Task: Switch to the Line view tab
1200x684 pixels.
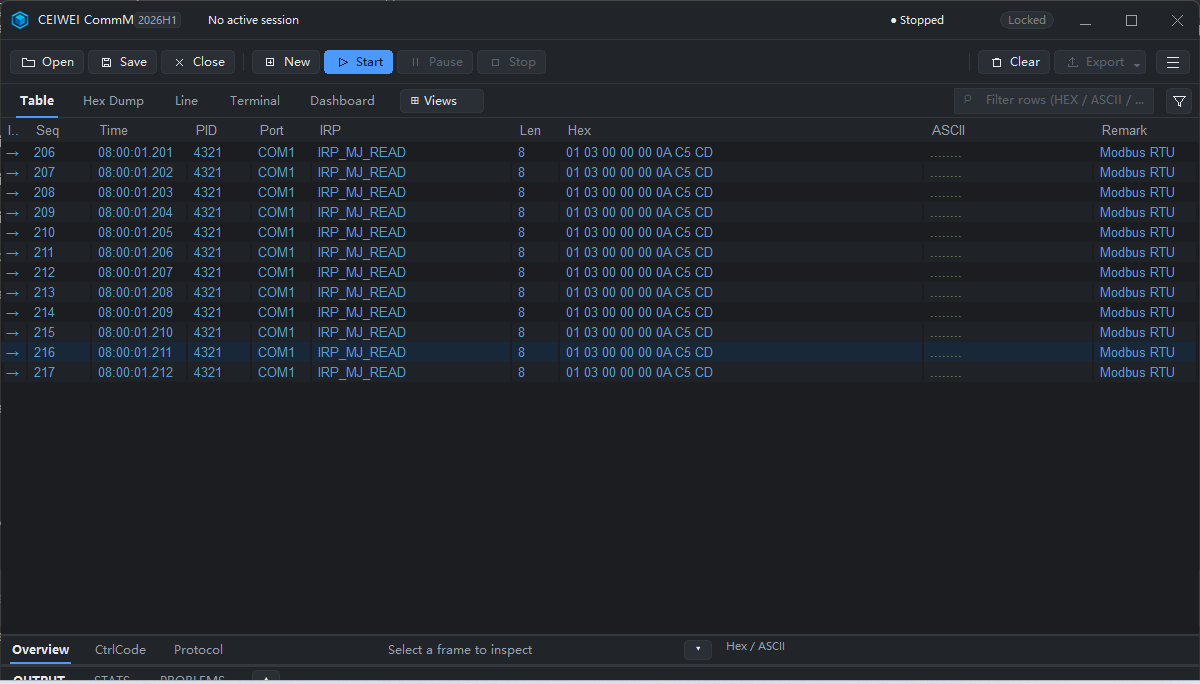Action: pos(186,101)
